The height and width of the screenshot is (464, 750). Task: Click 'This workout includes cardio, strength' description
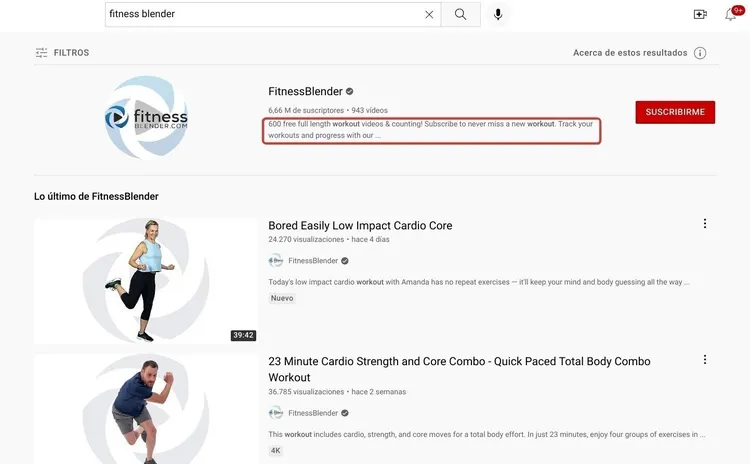[x=486, y=434]
